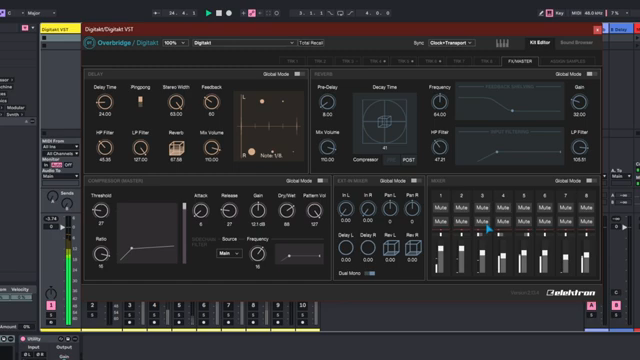Open the Kit Editor tab
Screen dimensions: 640x360
point(540,43)
